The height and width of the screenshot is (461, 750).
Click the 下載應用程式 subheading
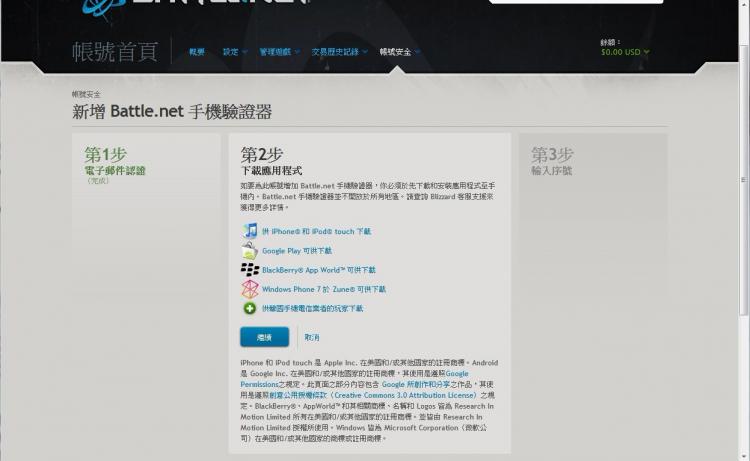271,171
